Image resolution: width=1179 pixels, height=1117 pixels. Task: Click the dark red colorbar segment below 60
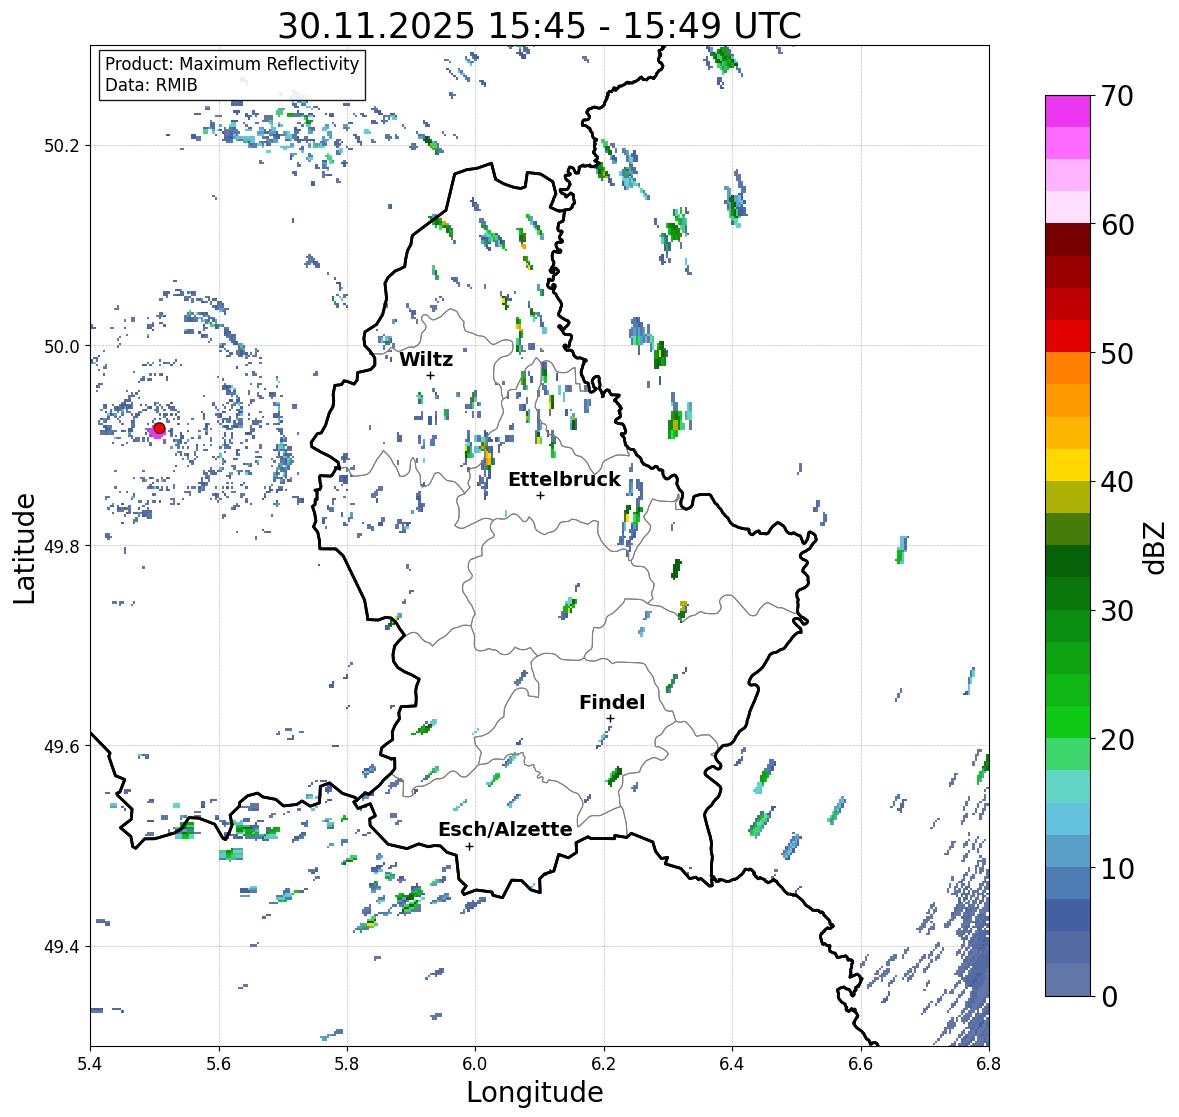1068,240
